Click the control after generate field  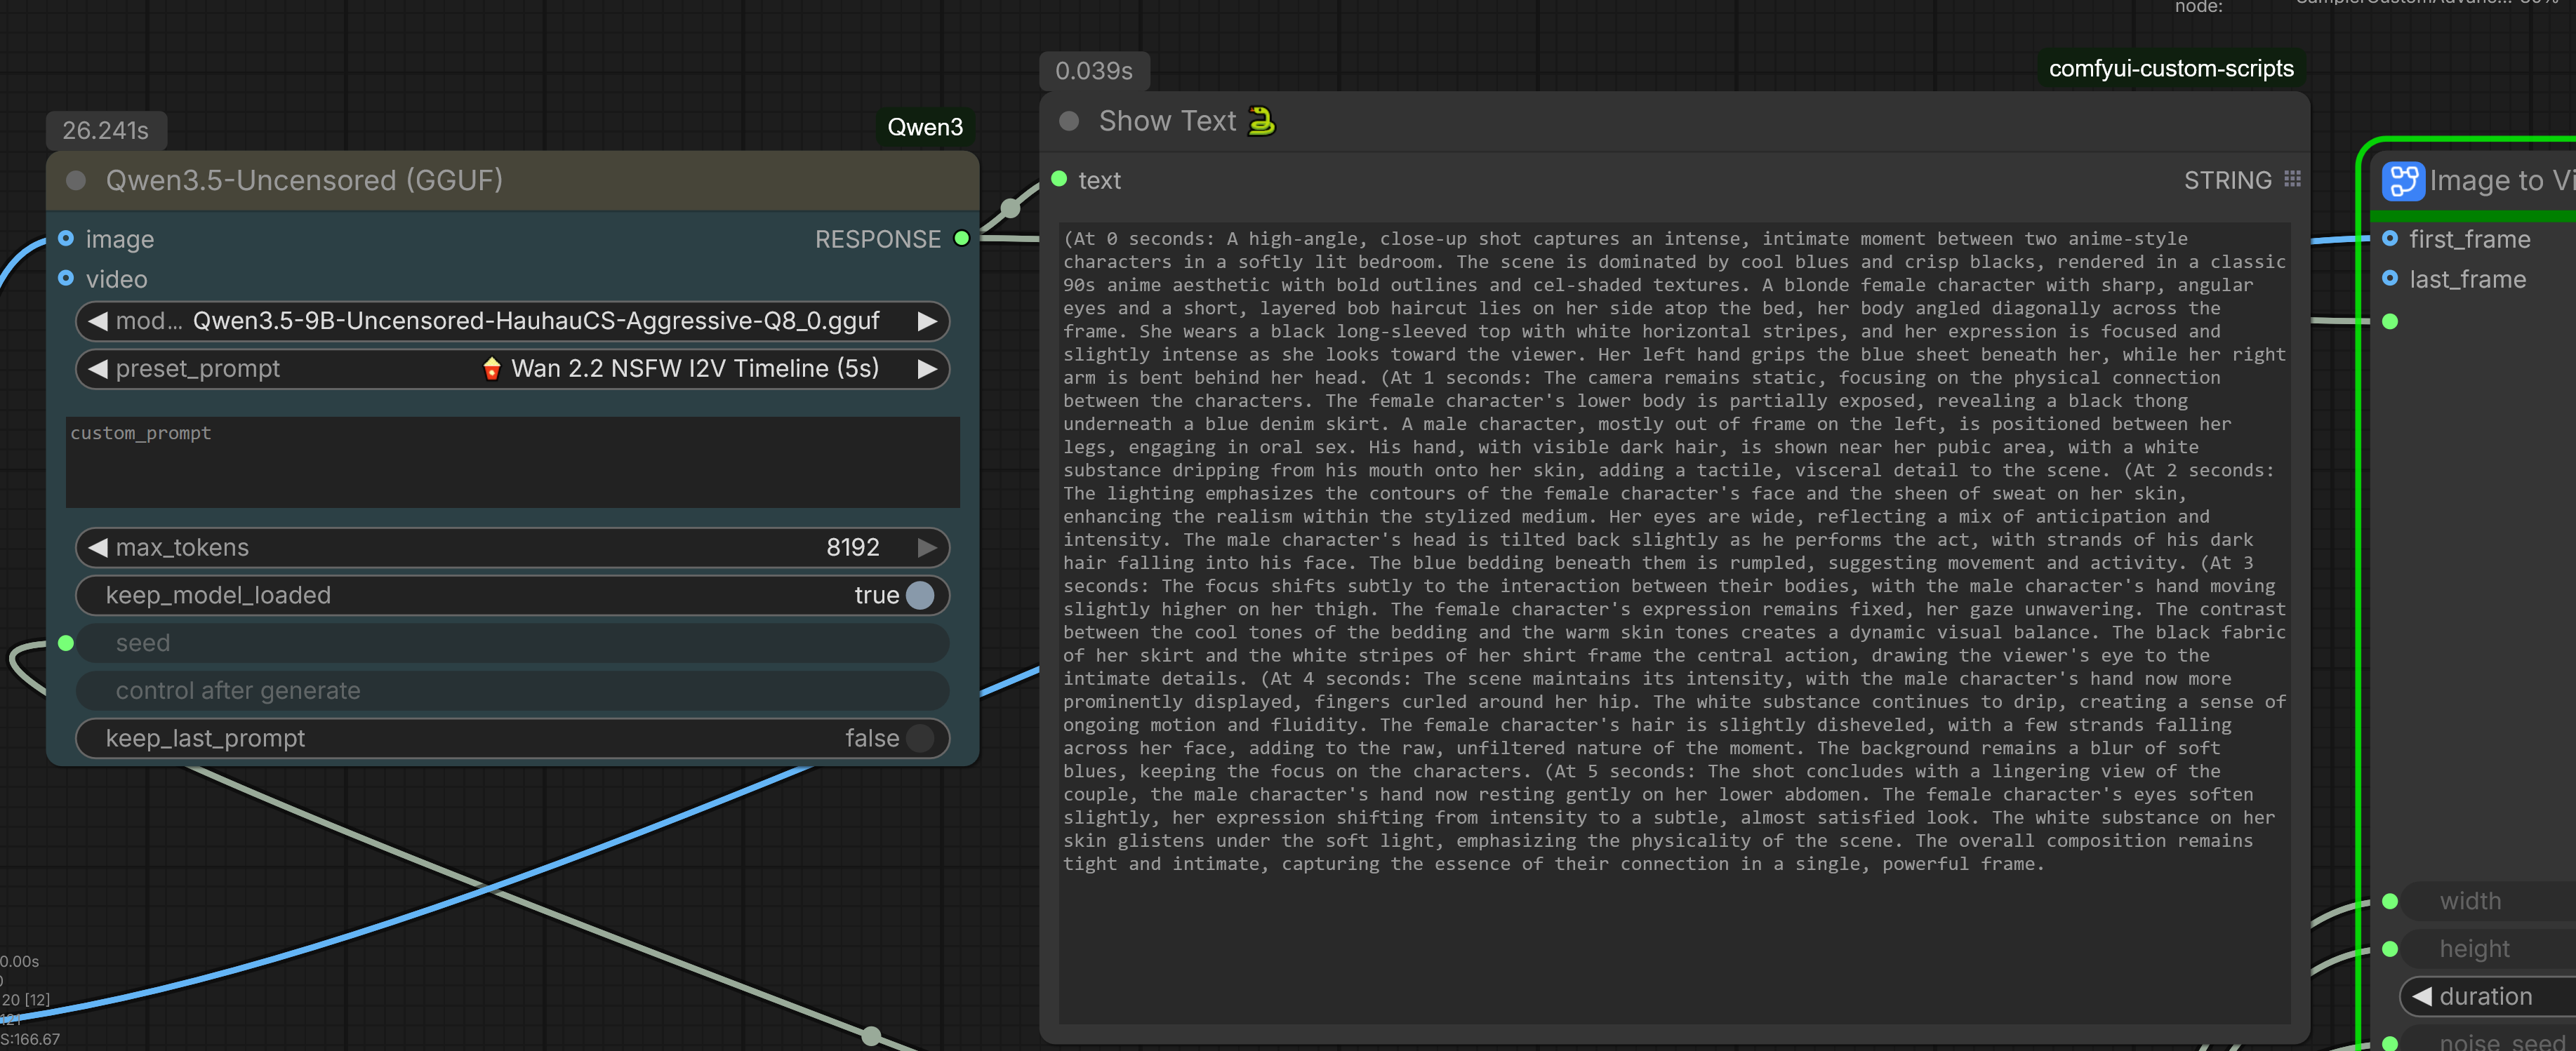512,690
